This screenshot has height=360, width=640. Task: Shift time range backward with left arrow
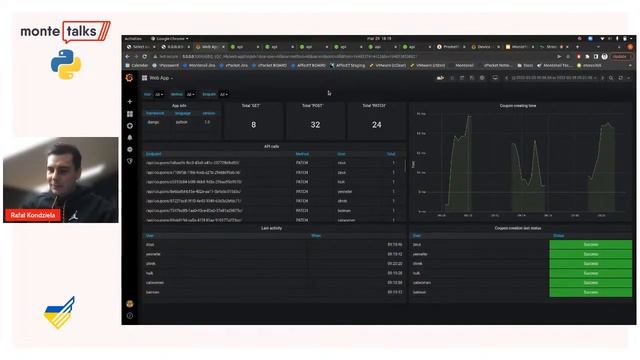coord(506,78)
